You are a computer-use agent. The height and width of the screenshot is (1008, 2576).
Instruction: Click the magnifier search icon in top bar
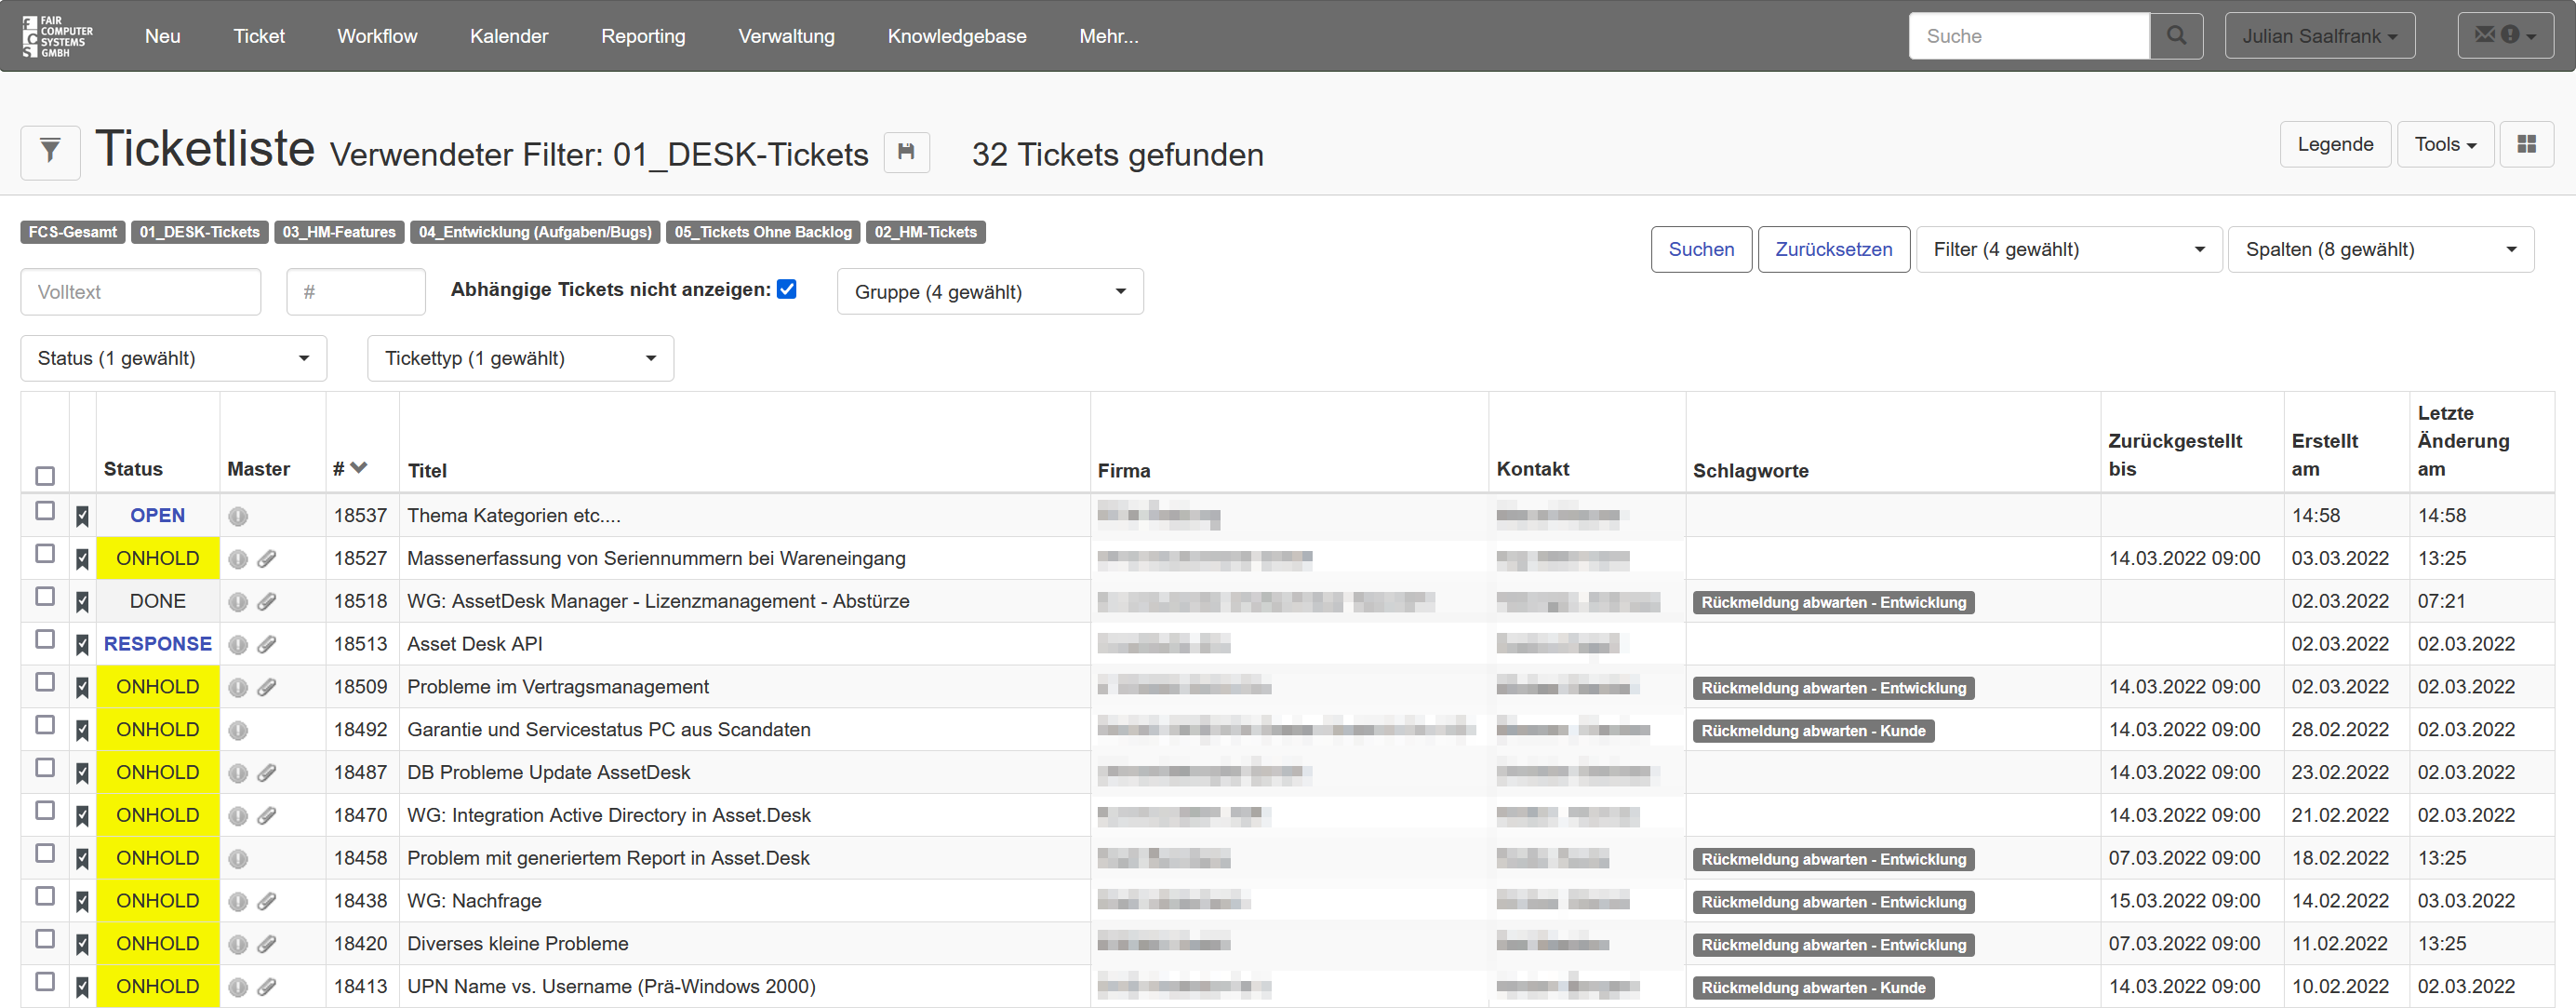[x=2176, y=36]
